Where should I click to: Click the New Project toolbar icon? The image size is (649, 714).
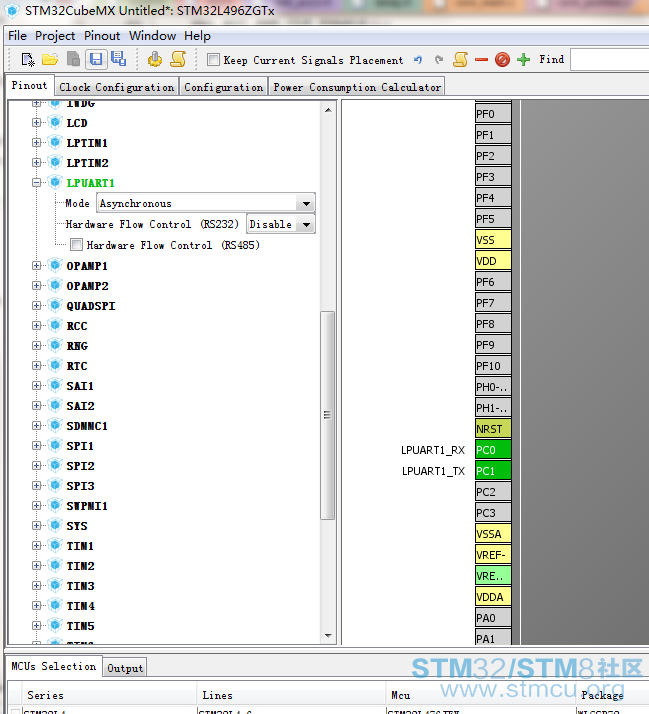coord(28,59)
